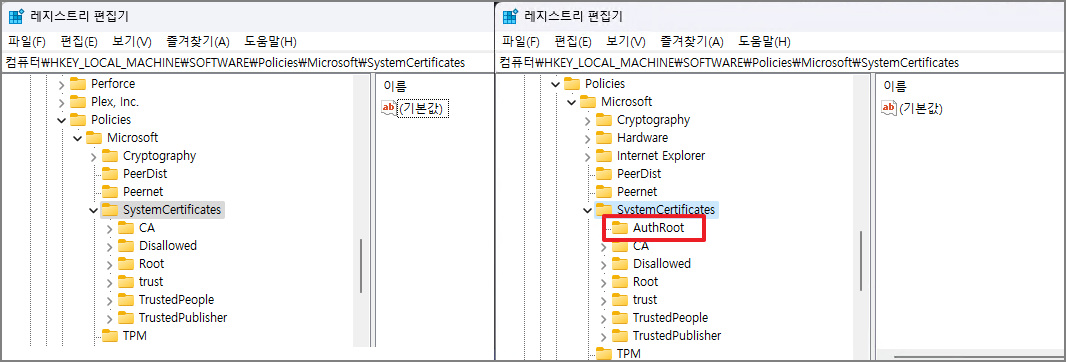This screenshot has height=362, width=1066.
Task: Expand the Disallowed key in left window
Action: (x=110, y=246)
